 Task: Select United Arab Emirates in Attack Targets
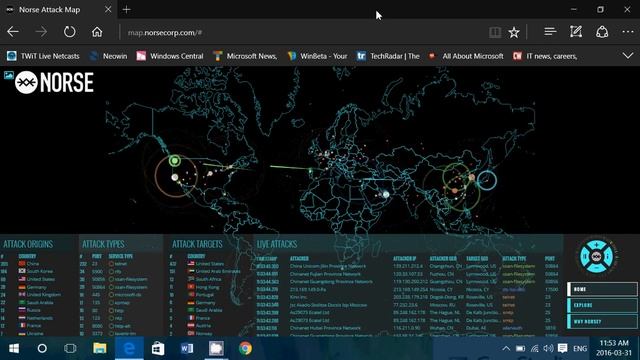[x=214, y=271]
